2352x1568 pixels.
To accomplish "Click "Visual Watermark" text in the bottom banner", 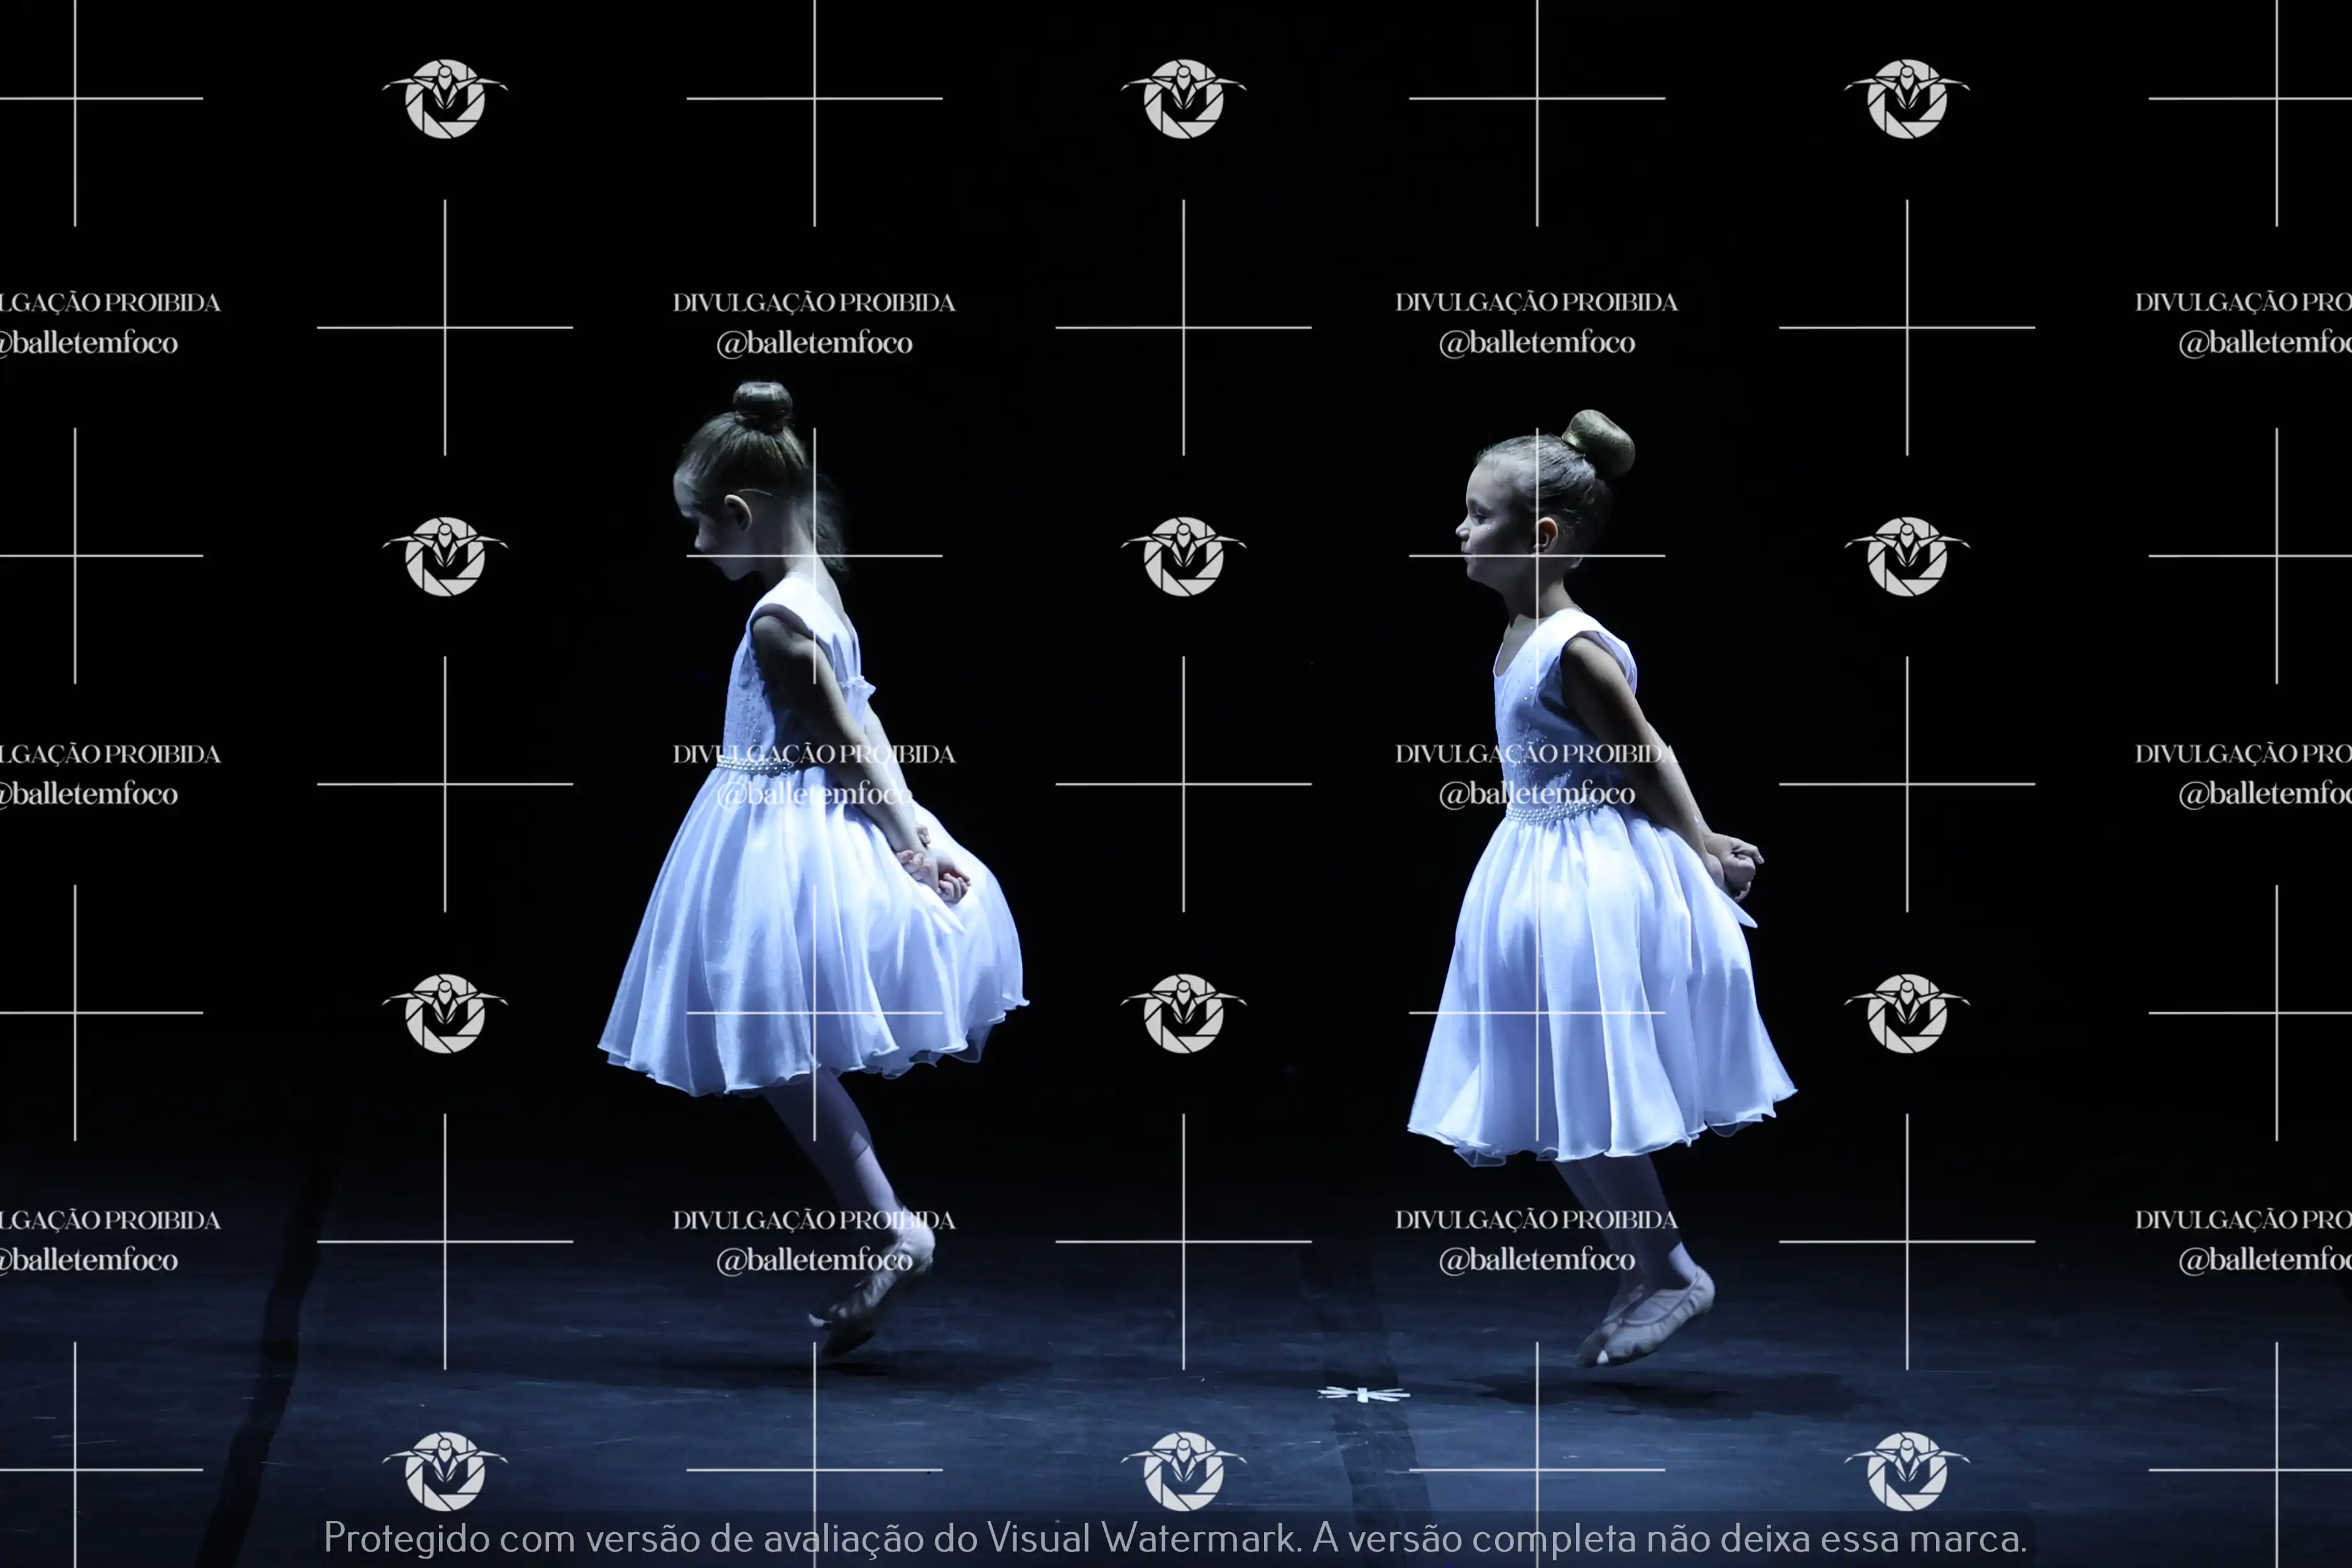I will point(1140,1538).
